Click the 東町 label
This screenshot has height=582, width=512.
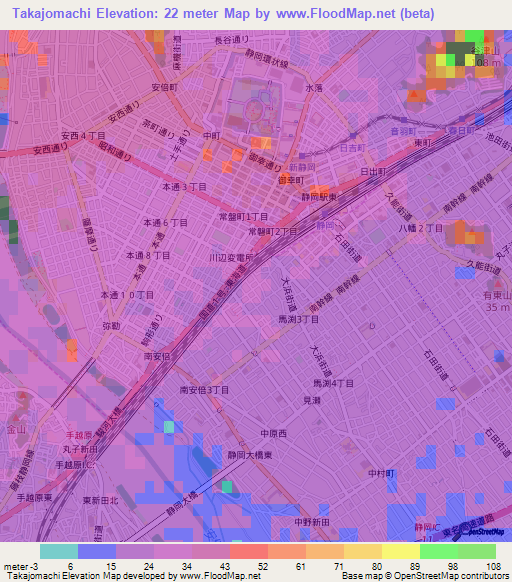click(423, 143)
